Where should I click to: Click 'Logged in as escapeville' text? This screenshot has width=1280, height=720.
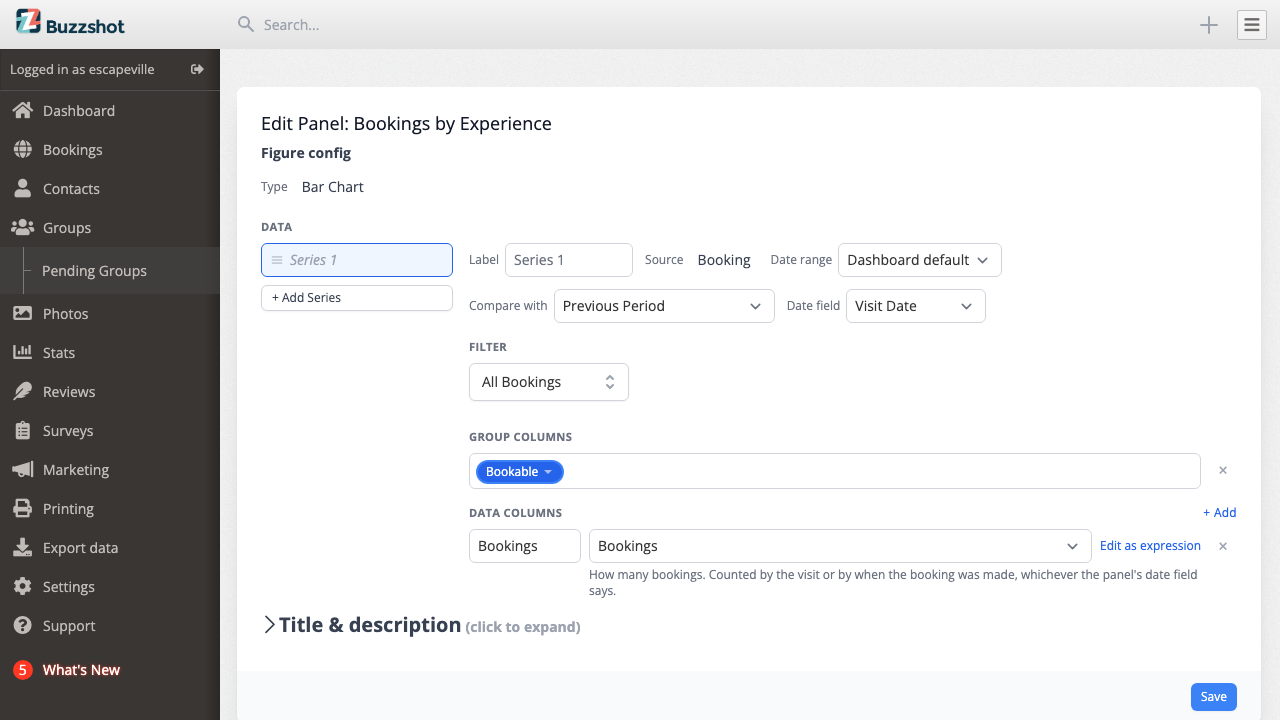(x=82, y=69)
